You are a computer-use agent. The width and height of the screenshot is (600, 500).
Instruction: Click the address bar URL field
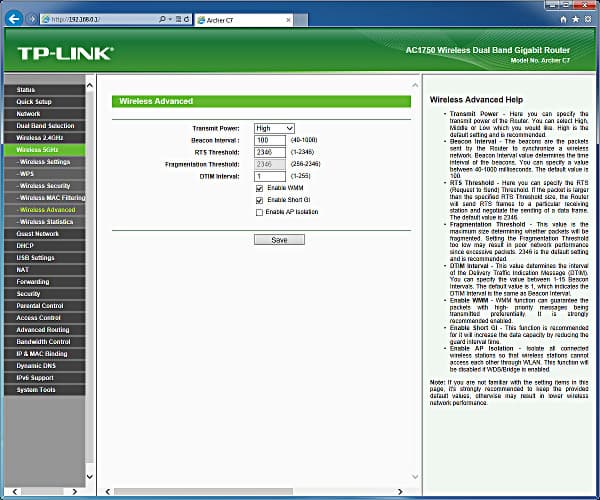pyautogui.click(x=99, y=19)
